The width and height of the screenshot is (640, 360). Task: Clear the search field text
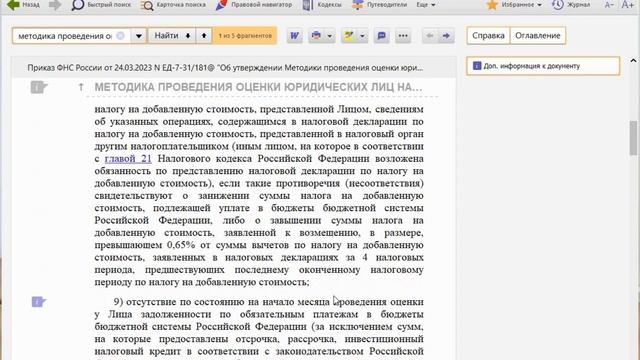click(120, 36)
